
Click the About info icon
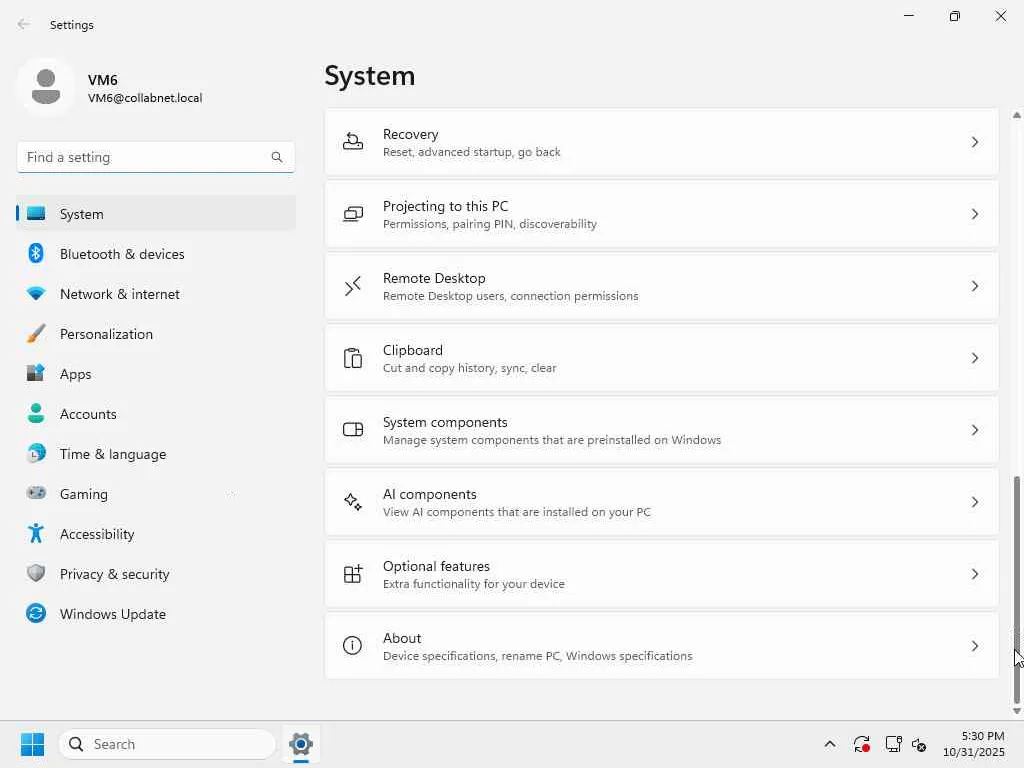coord(353,646)
